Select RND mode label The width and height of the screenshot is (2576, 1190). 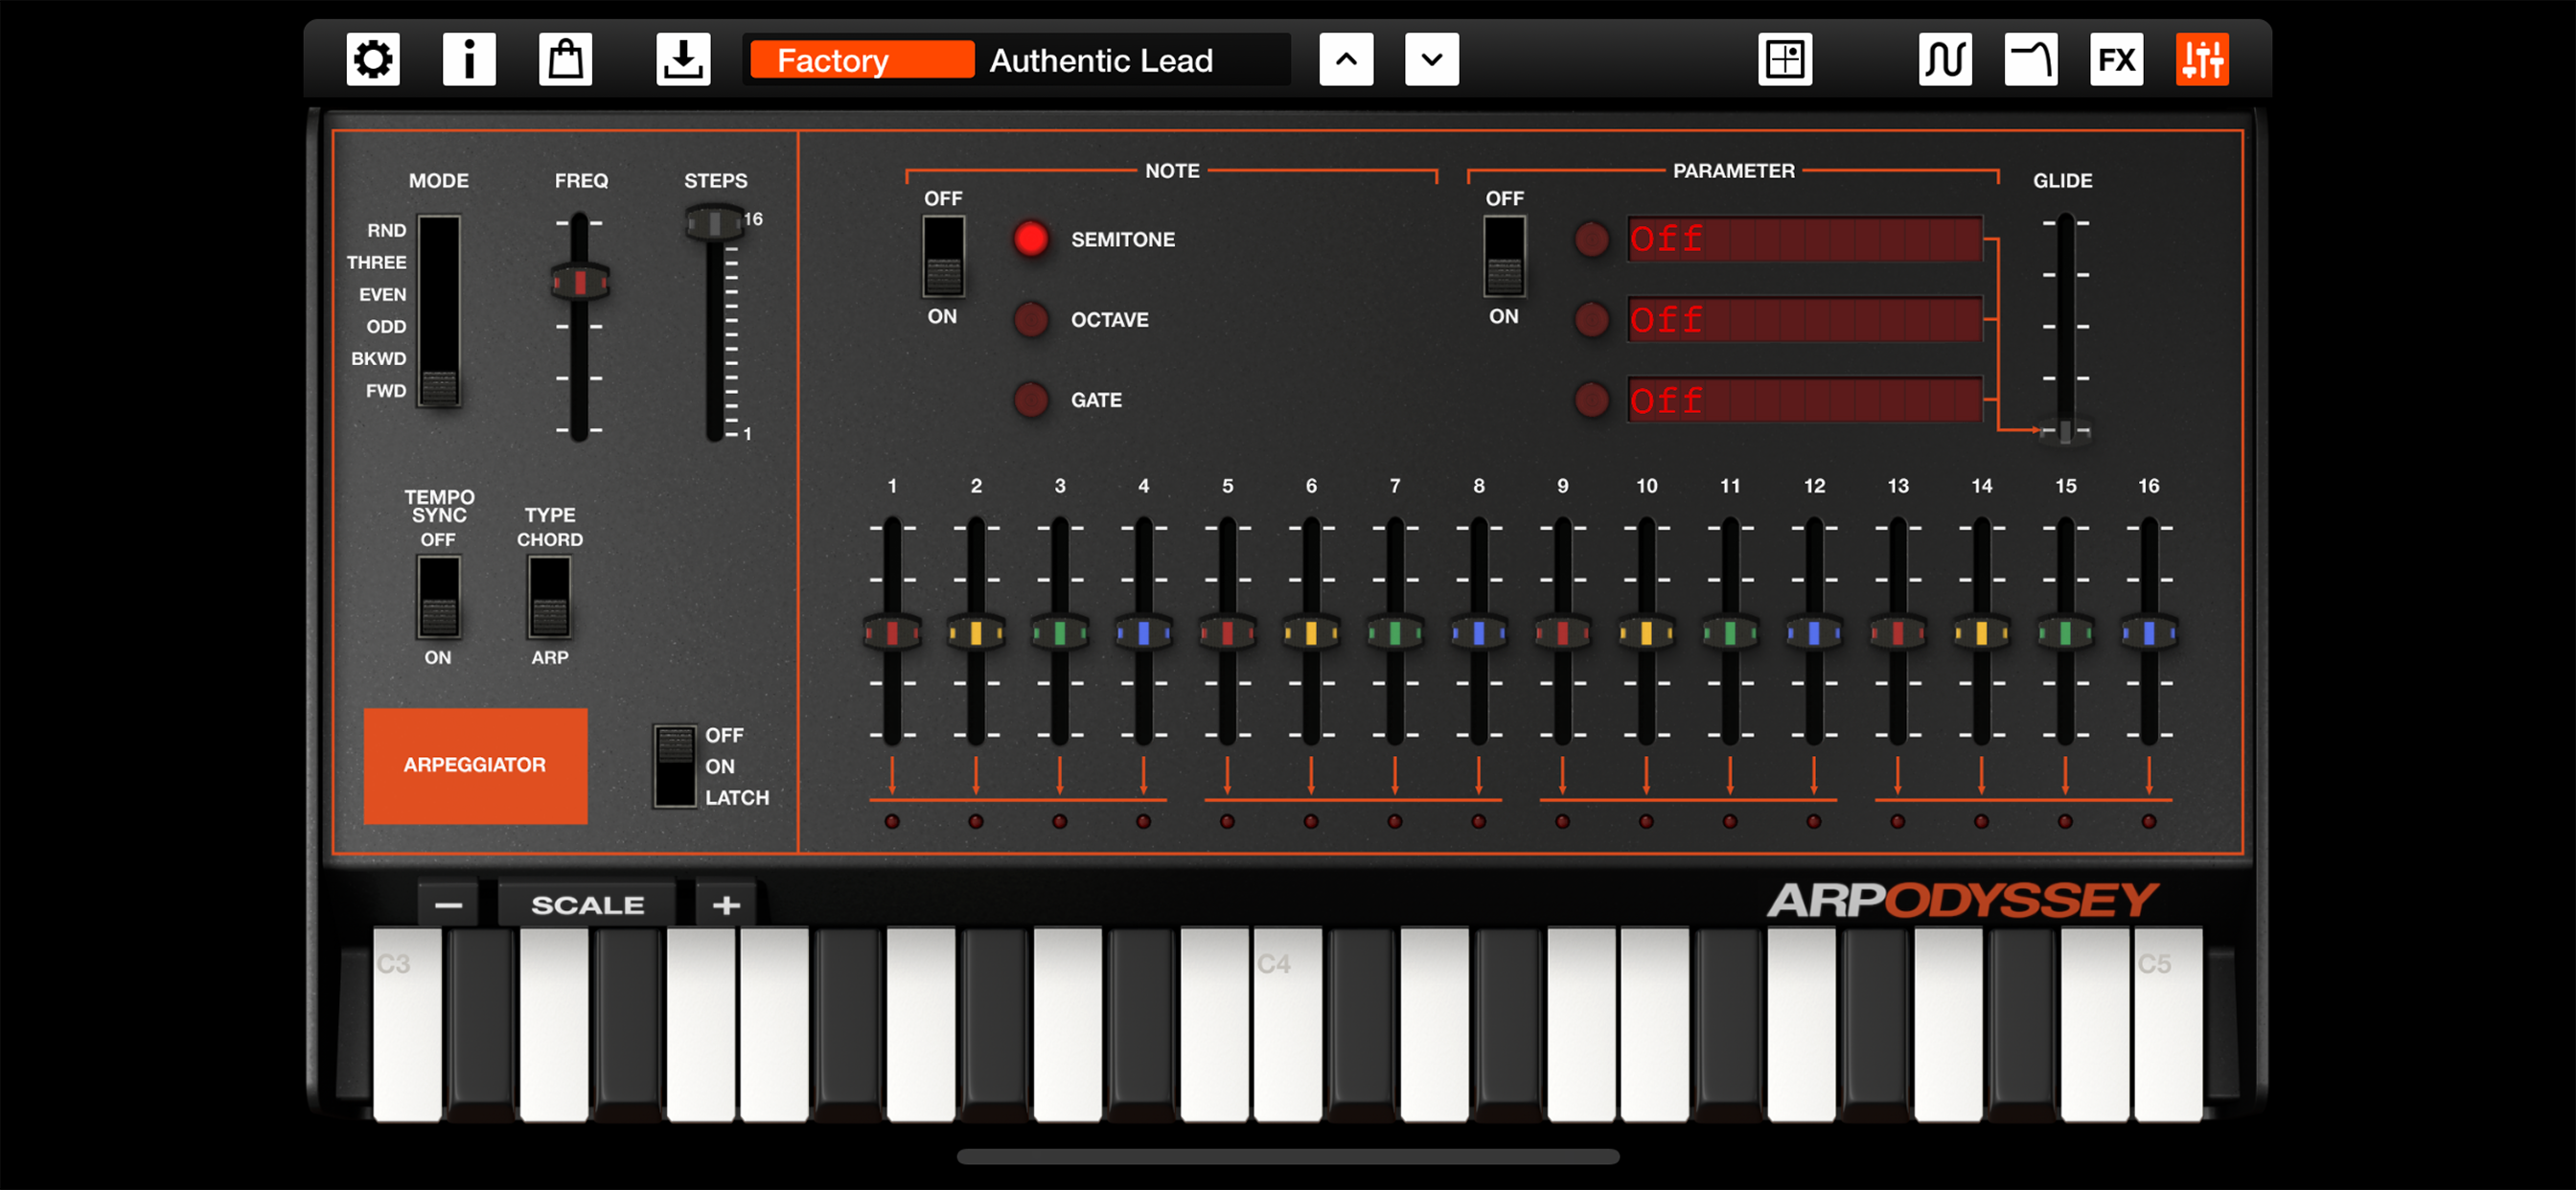[387, 230]
